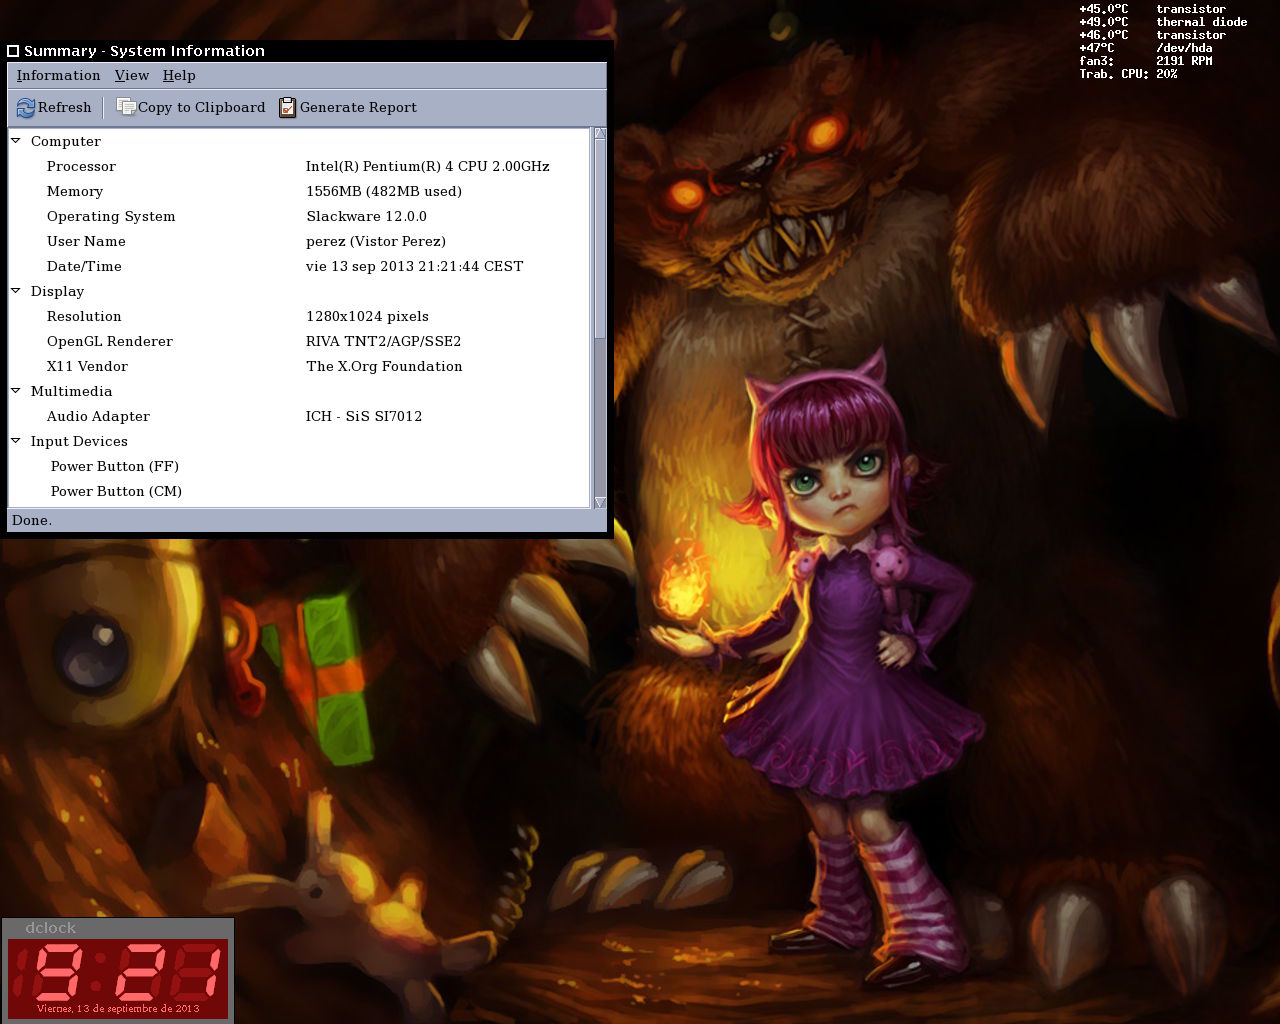Click the 'Summary - System Information' title bar text

(144, 51)
